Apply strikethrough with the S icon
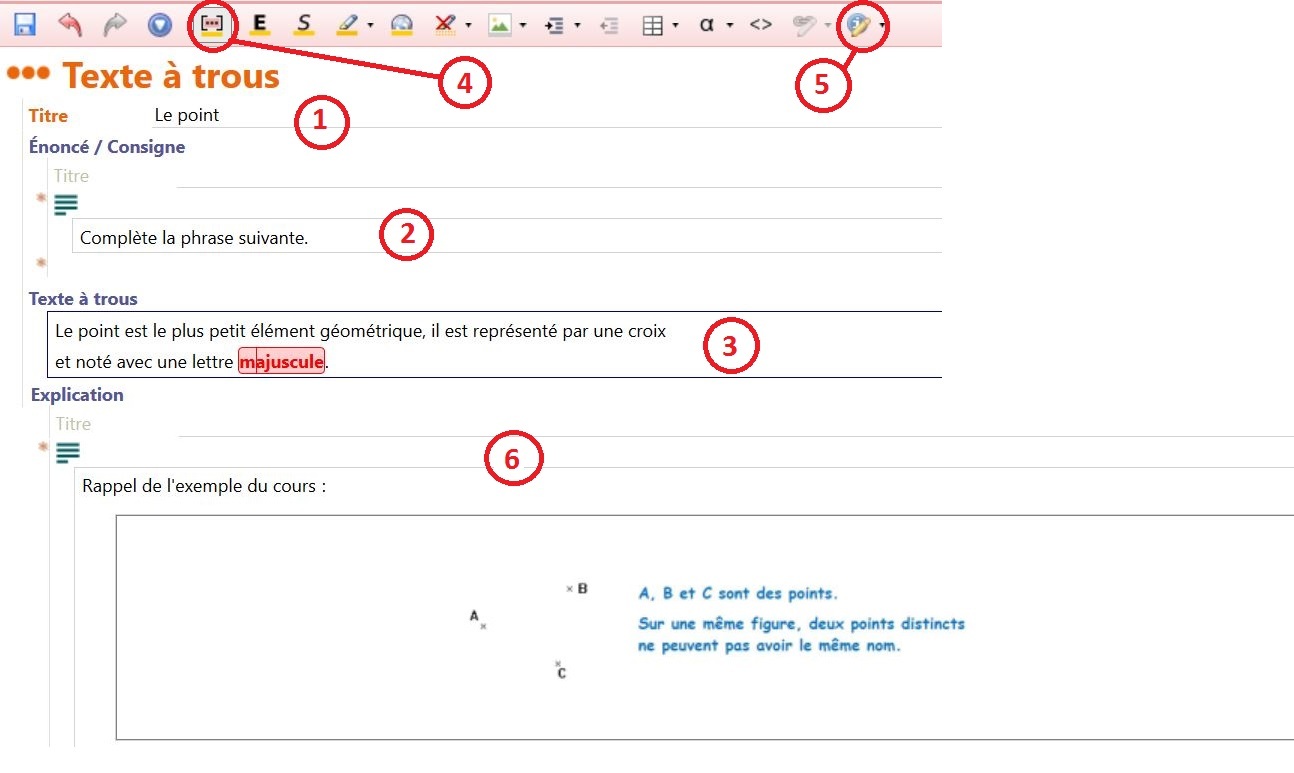 303,24
